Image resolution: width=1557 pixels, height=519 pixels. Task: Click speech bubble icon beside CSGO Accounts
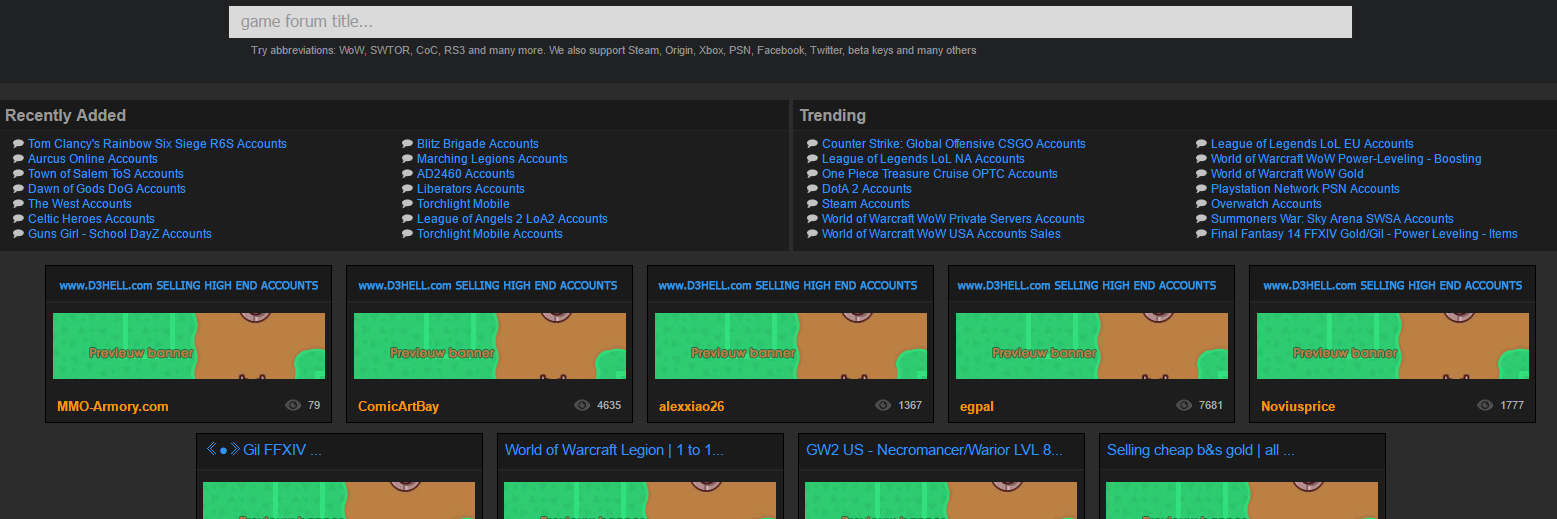[813, 144]
